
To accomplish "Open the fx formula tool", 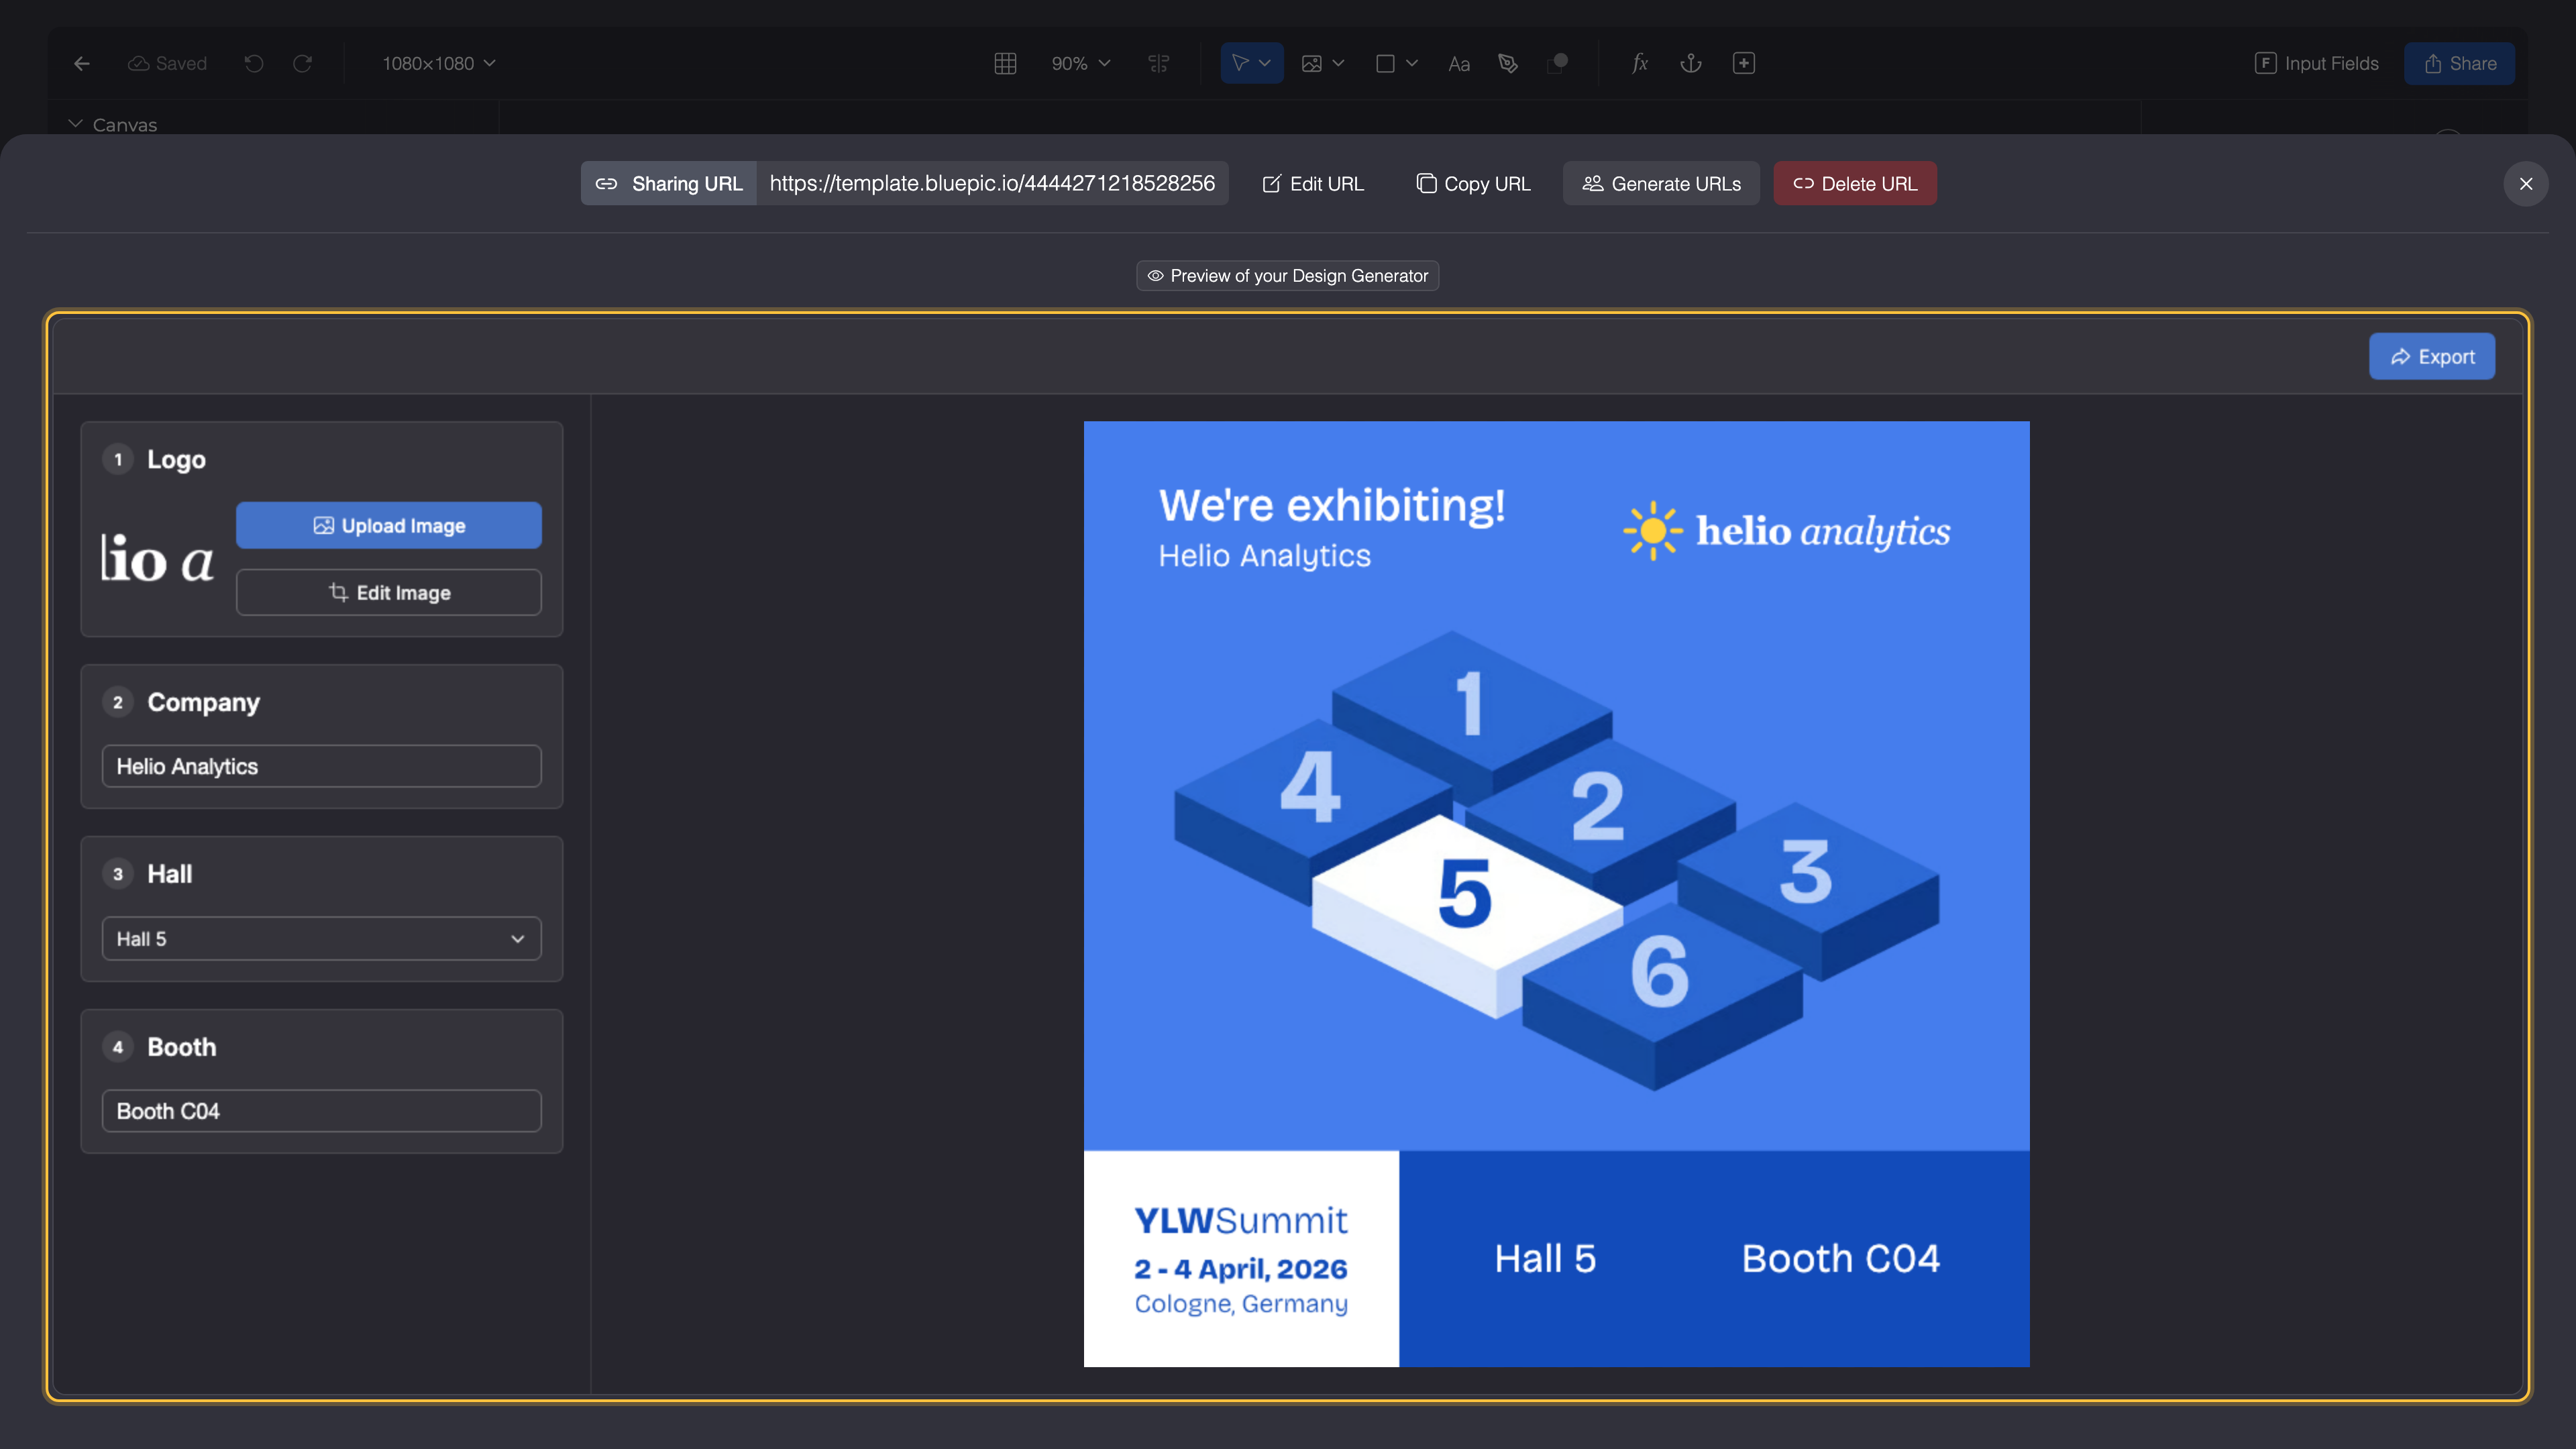I will (1640, 63).
